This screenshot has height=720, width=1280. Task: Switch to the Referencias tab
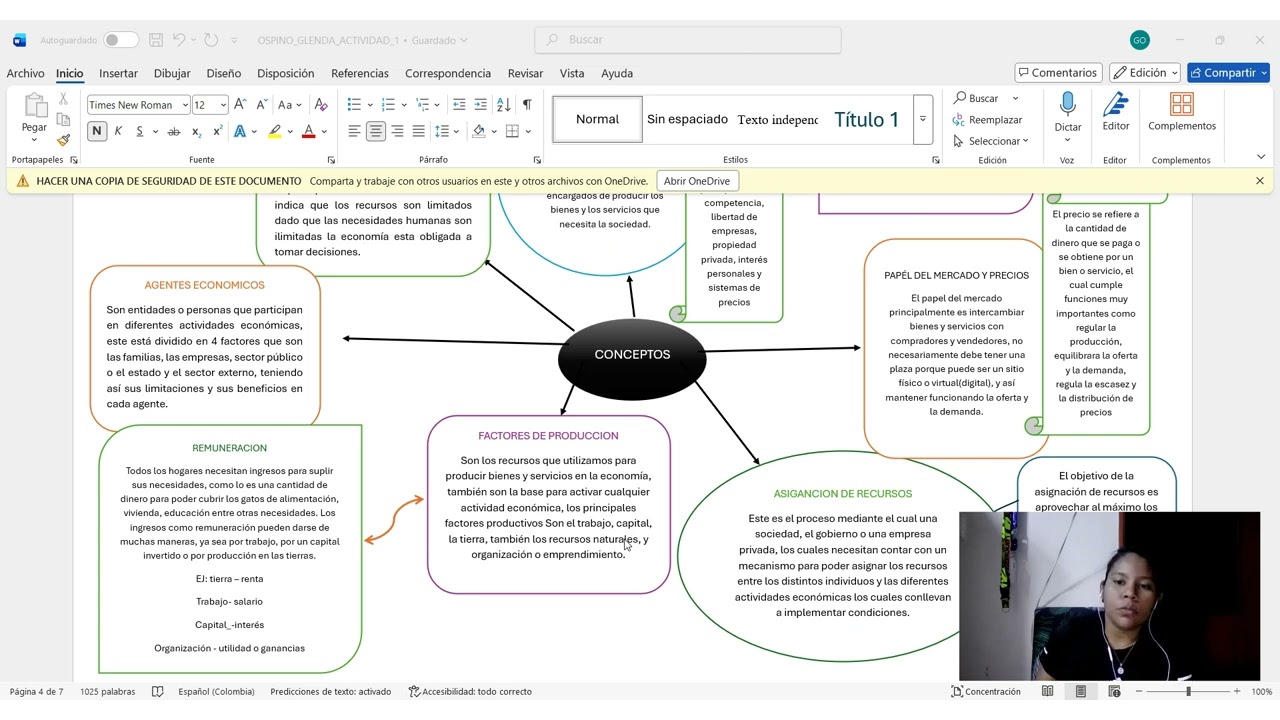(360, 73)
